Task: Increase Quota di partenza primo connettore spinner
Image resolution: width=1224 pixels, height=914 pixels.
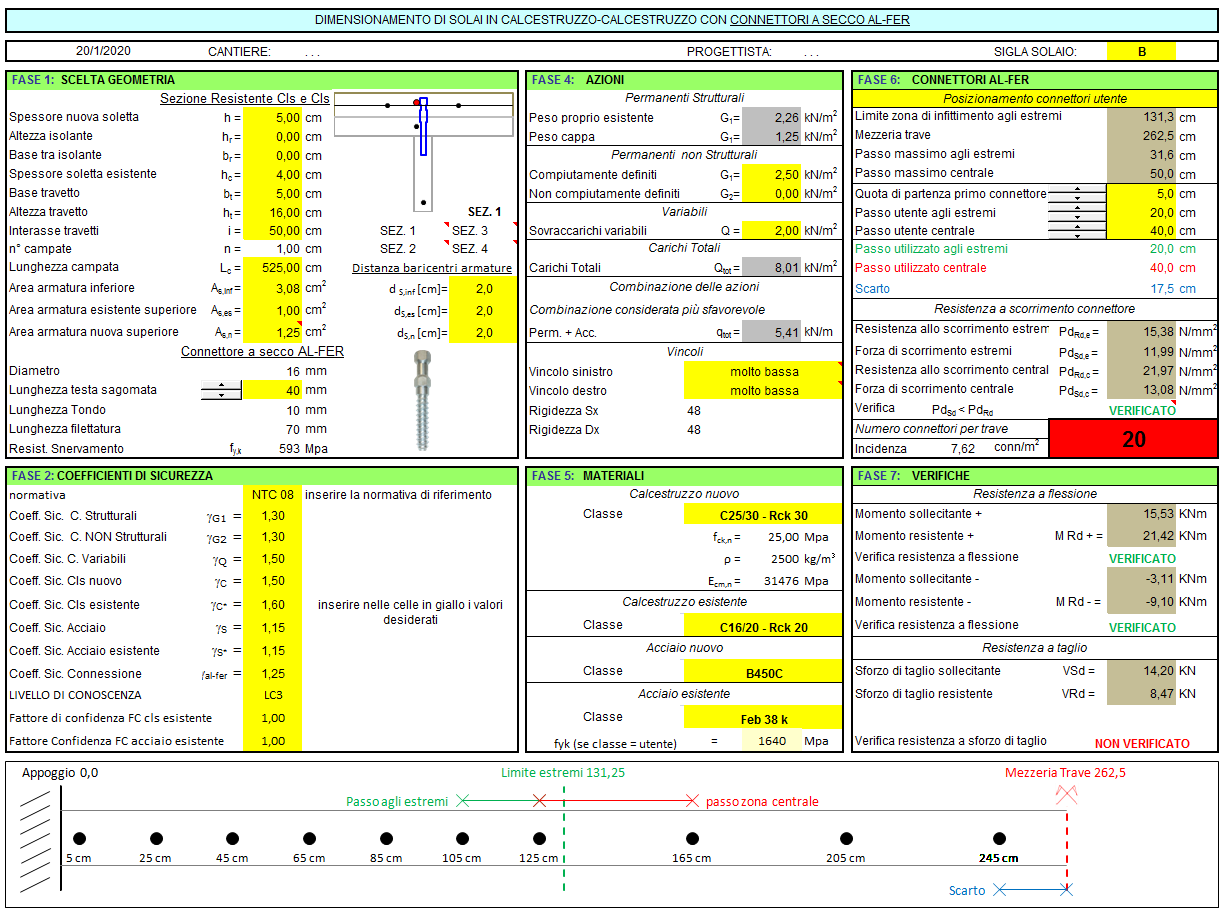Action: click(x=1077, y=189)
